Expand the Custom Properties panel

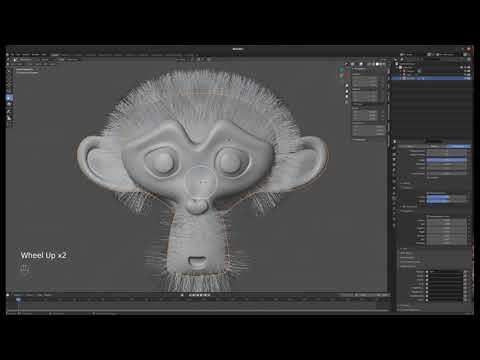[x=433, y=310]
